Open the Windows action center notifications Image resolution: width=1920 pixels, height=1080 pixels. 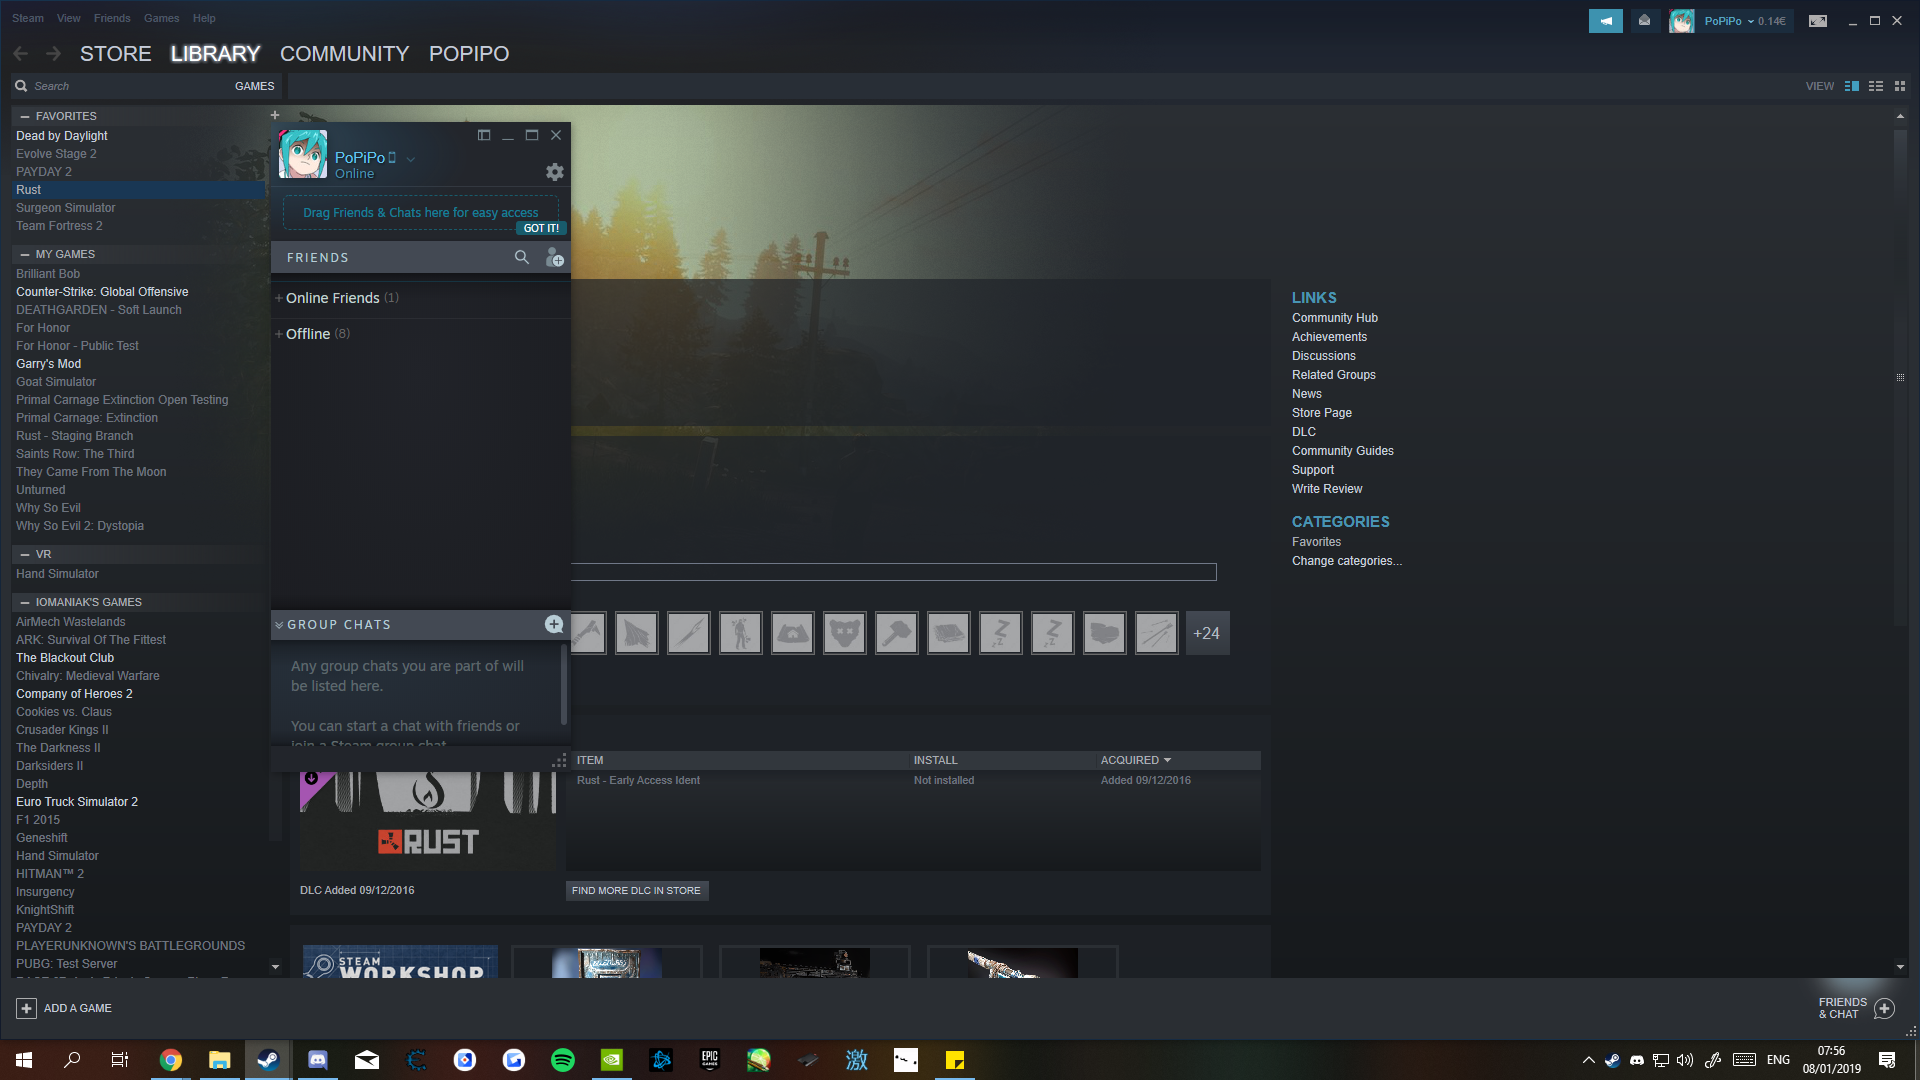coord(1887,1060)
